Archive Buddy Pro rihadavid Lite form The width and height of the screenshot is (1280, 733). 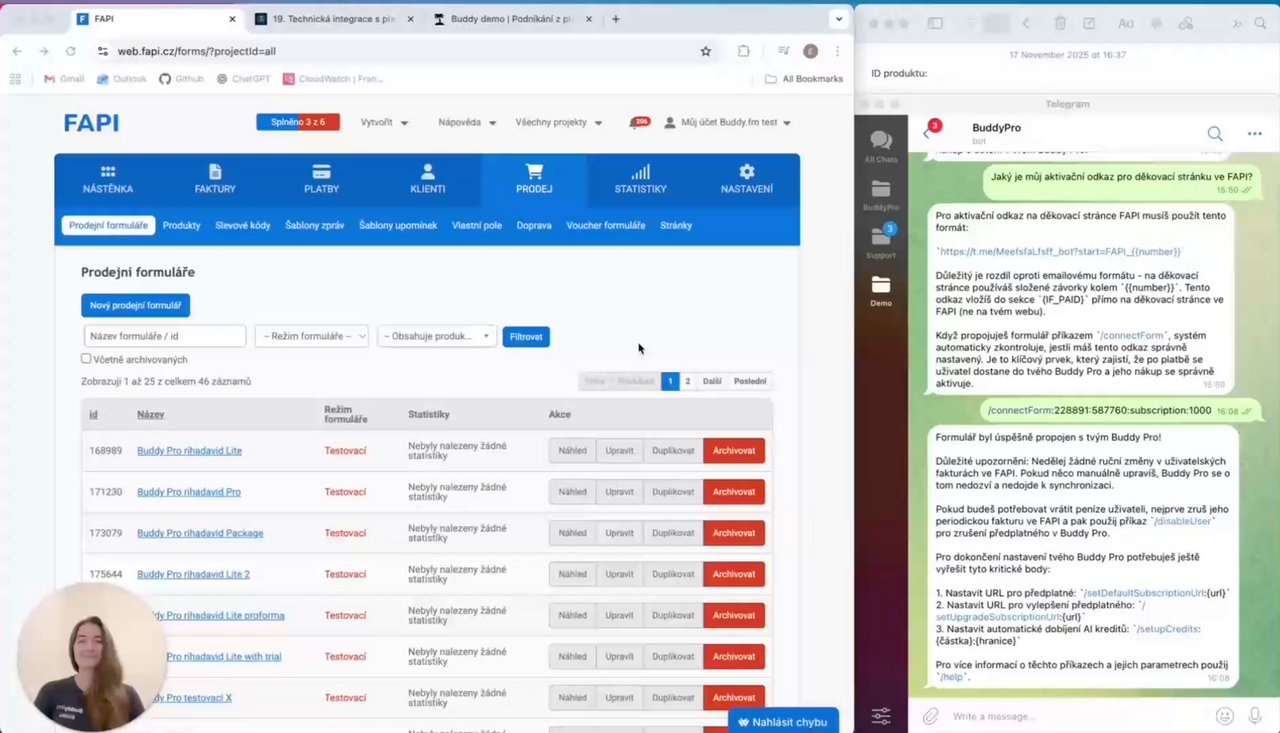734,450
